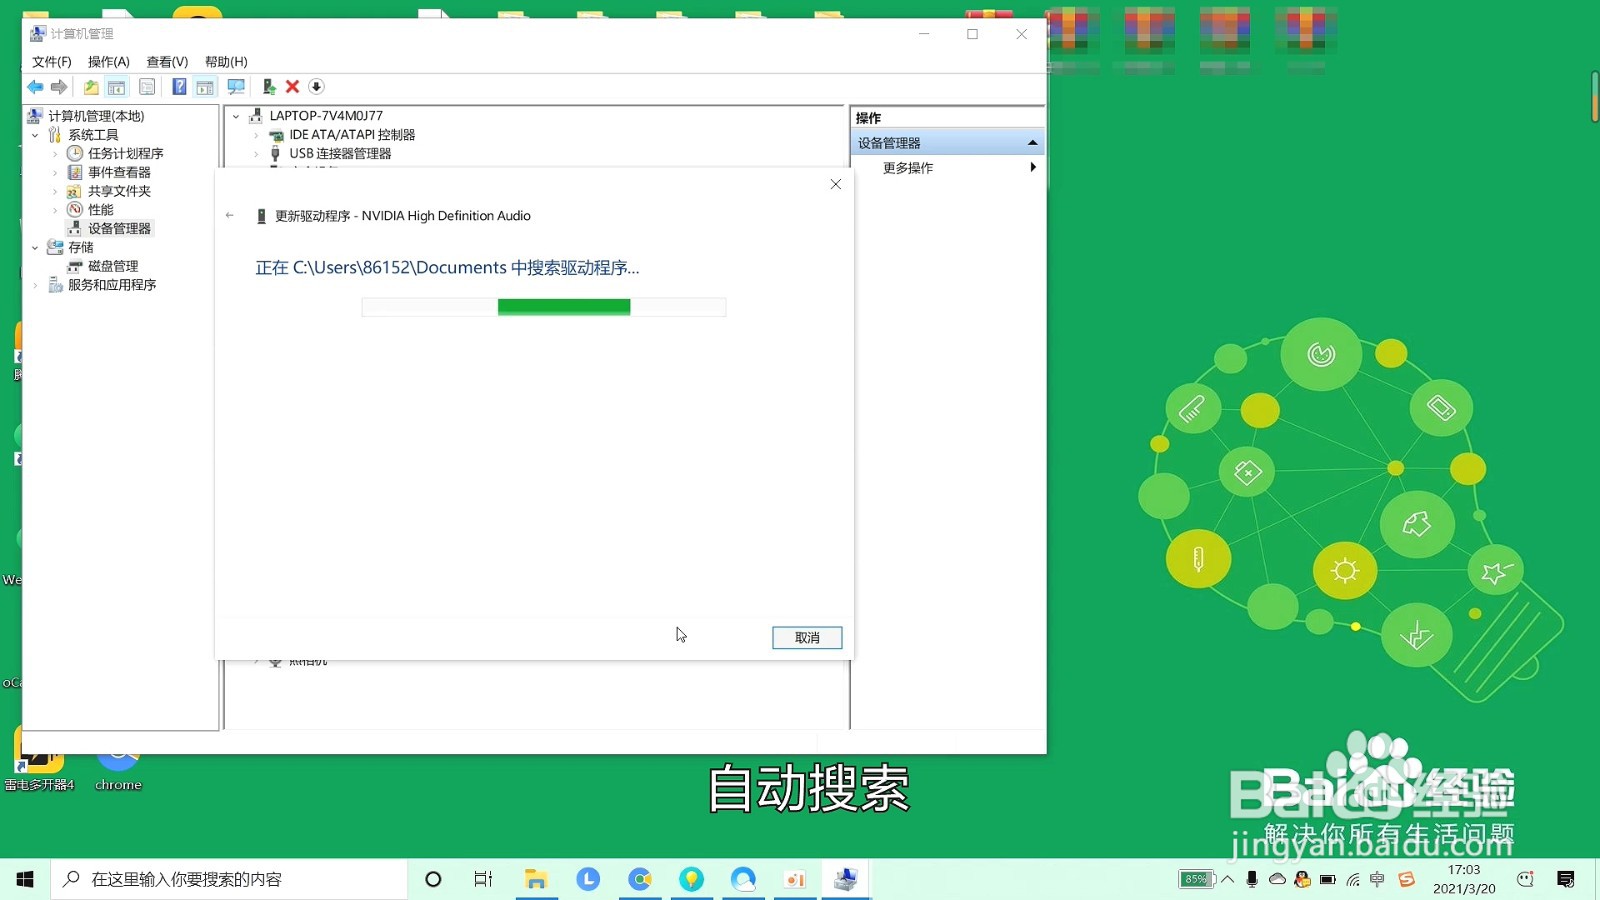
Task: Open the yellow lightbulb app on taskbar
Action: pos(691,879)
